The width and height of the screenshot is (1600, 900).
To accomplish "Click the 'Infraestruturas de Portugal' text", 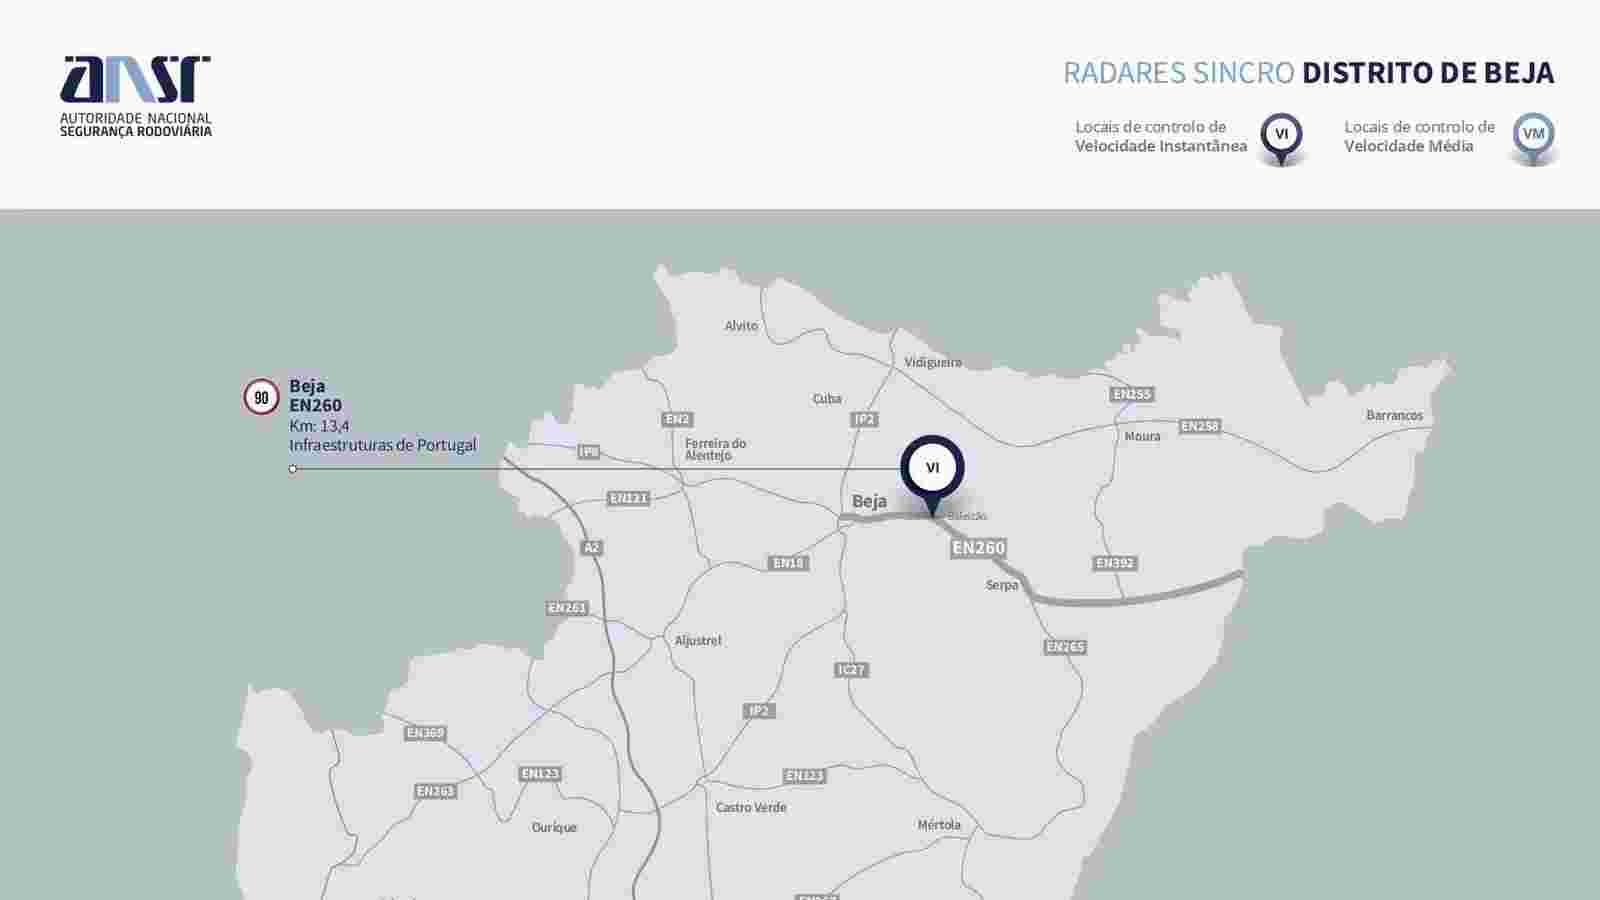I will (x=383, y=445).
